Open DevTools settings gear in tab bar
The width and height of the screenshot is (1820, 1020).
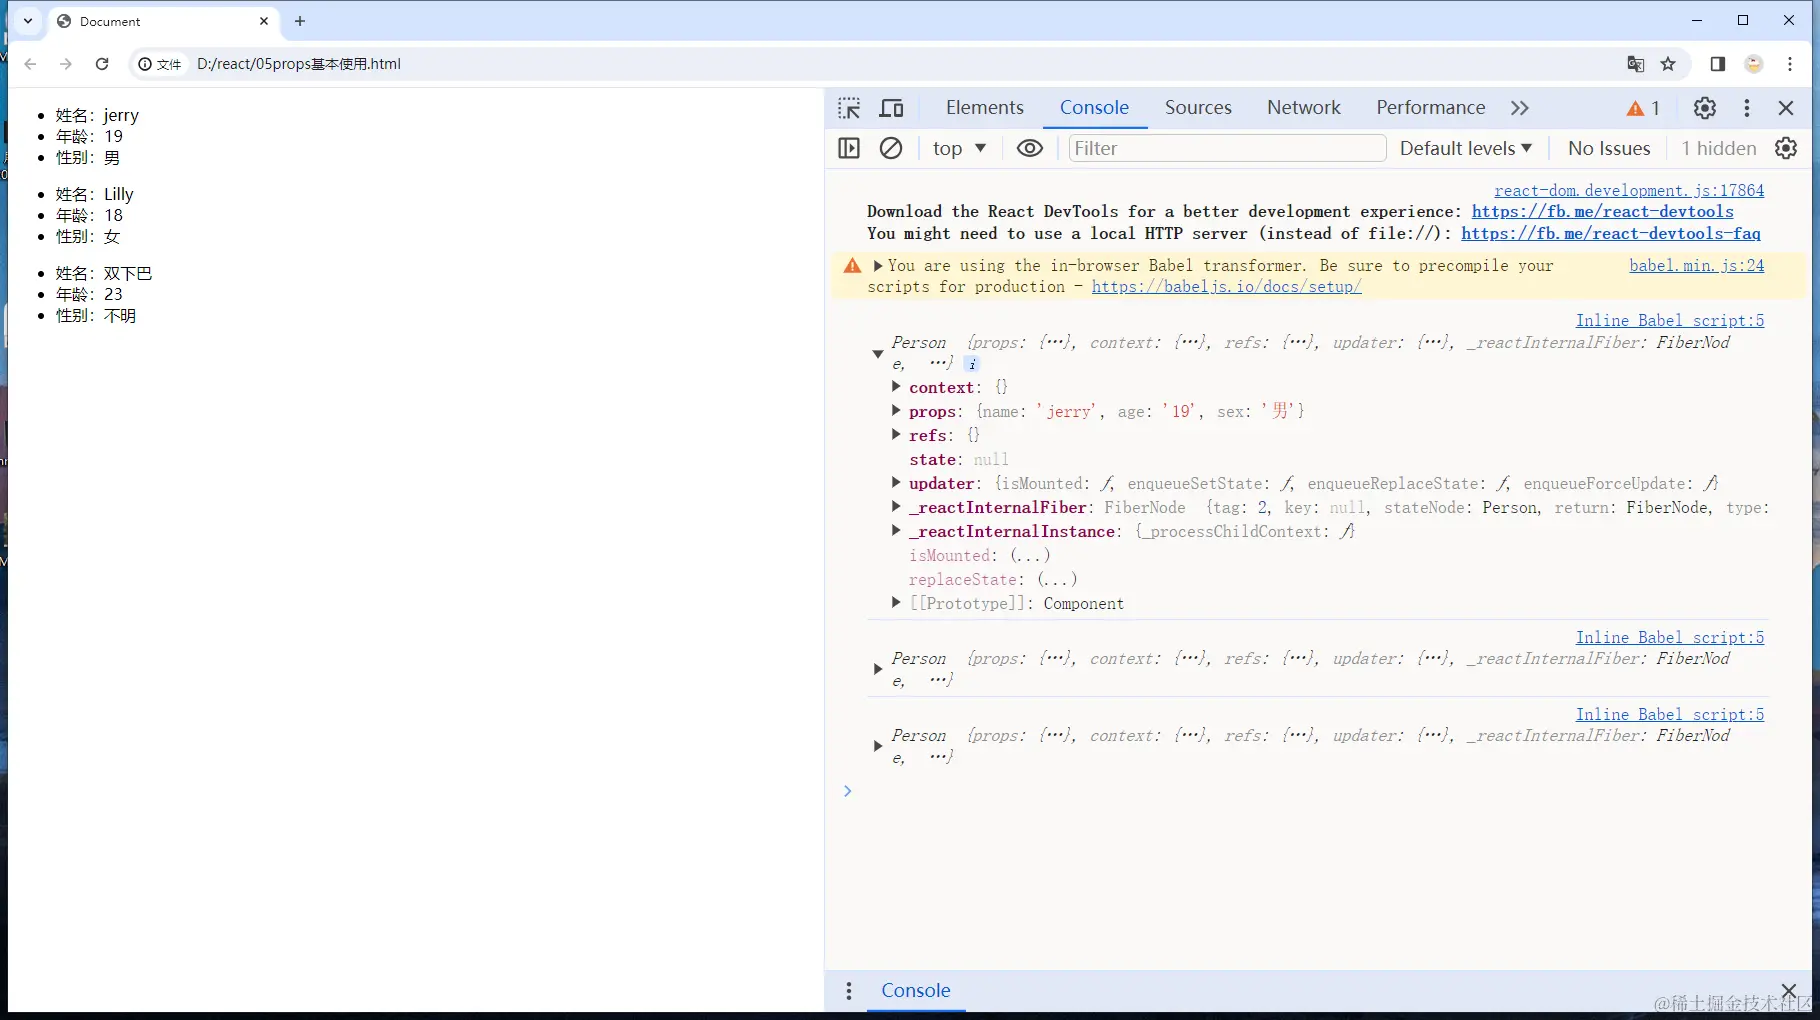coord(1704,108)
